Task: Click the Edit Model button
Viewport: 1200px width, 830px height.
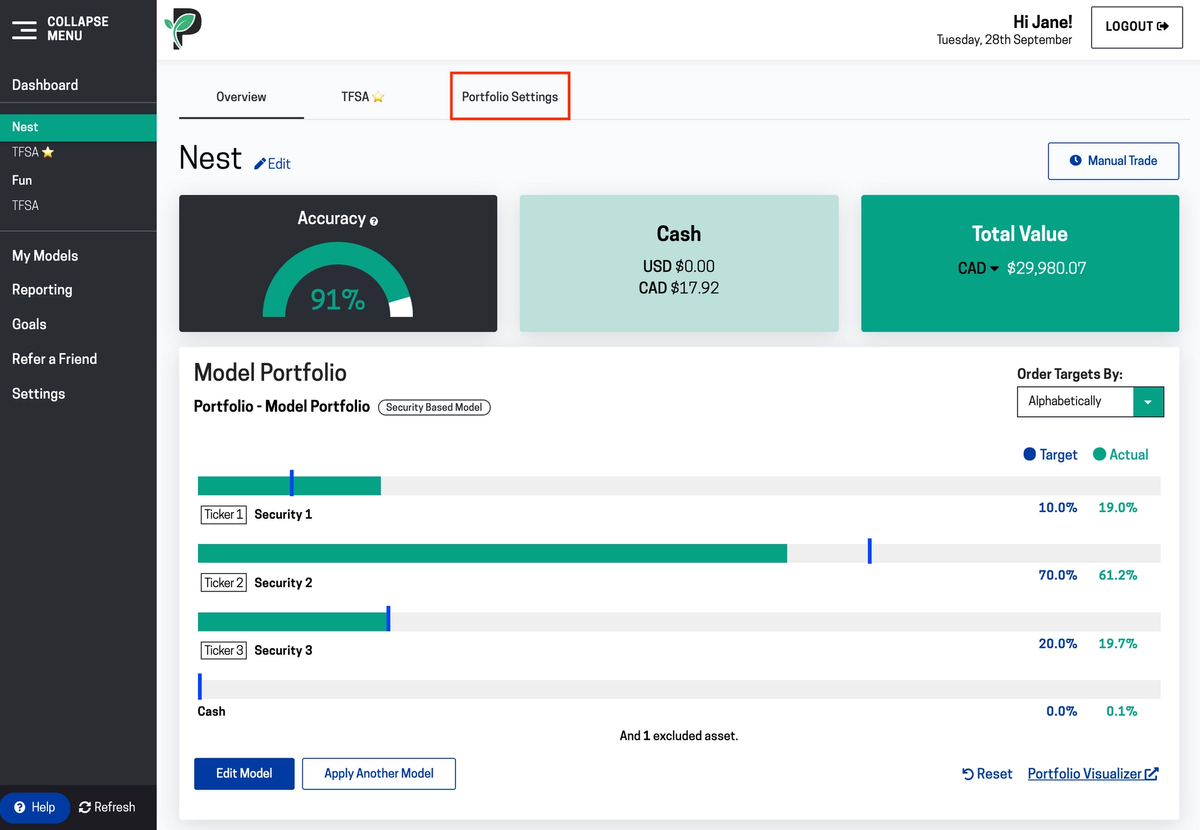Action: [x=244, y=773]
